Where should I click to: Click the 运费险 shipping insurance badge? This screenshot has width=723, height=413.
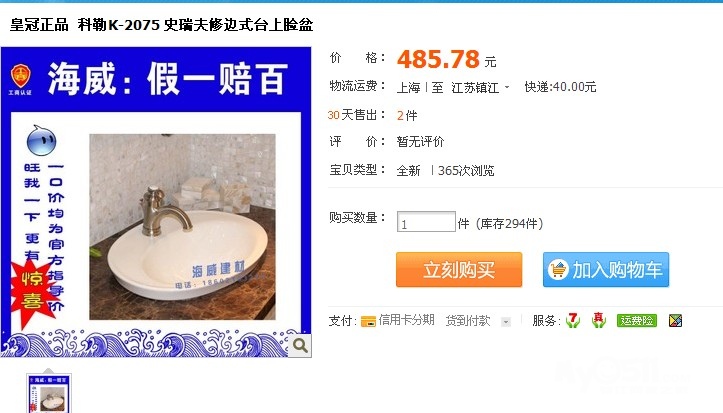click(x=637, y=320)
